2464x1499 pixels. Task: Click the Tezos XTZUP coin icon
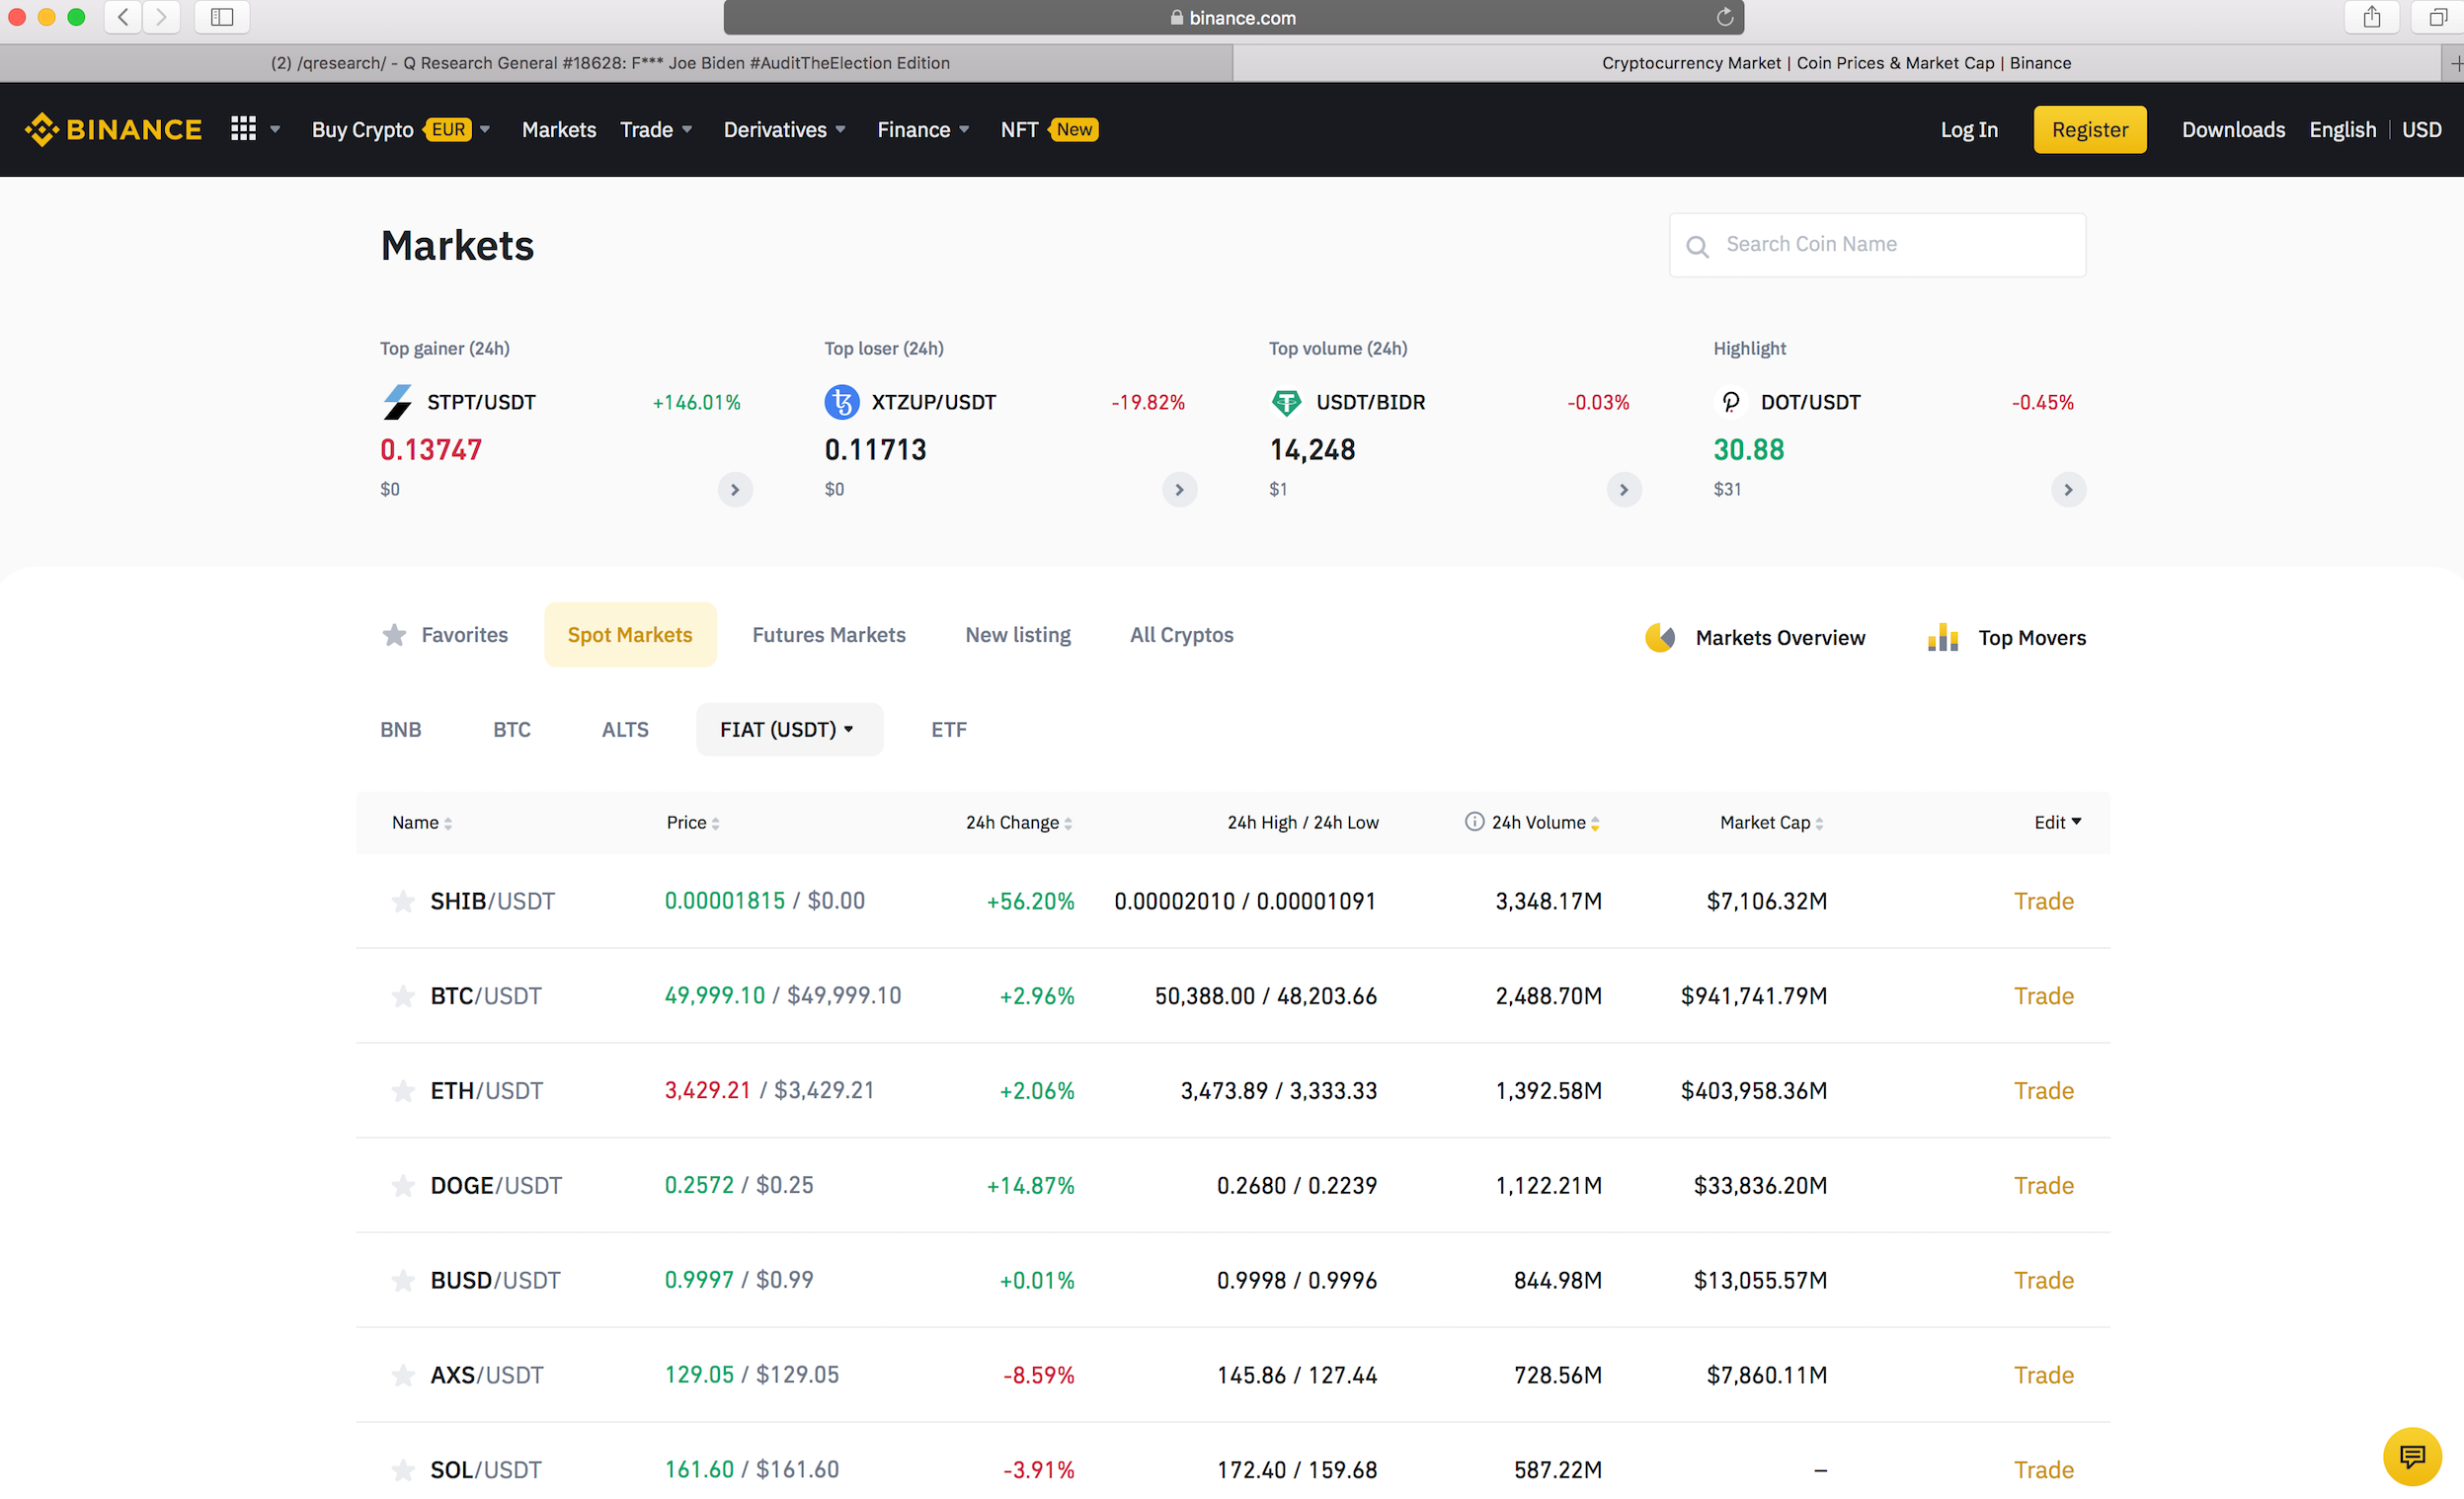pyautogui.click(x=842, y=402)
